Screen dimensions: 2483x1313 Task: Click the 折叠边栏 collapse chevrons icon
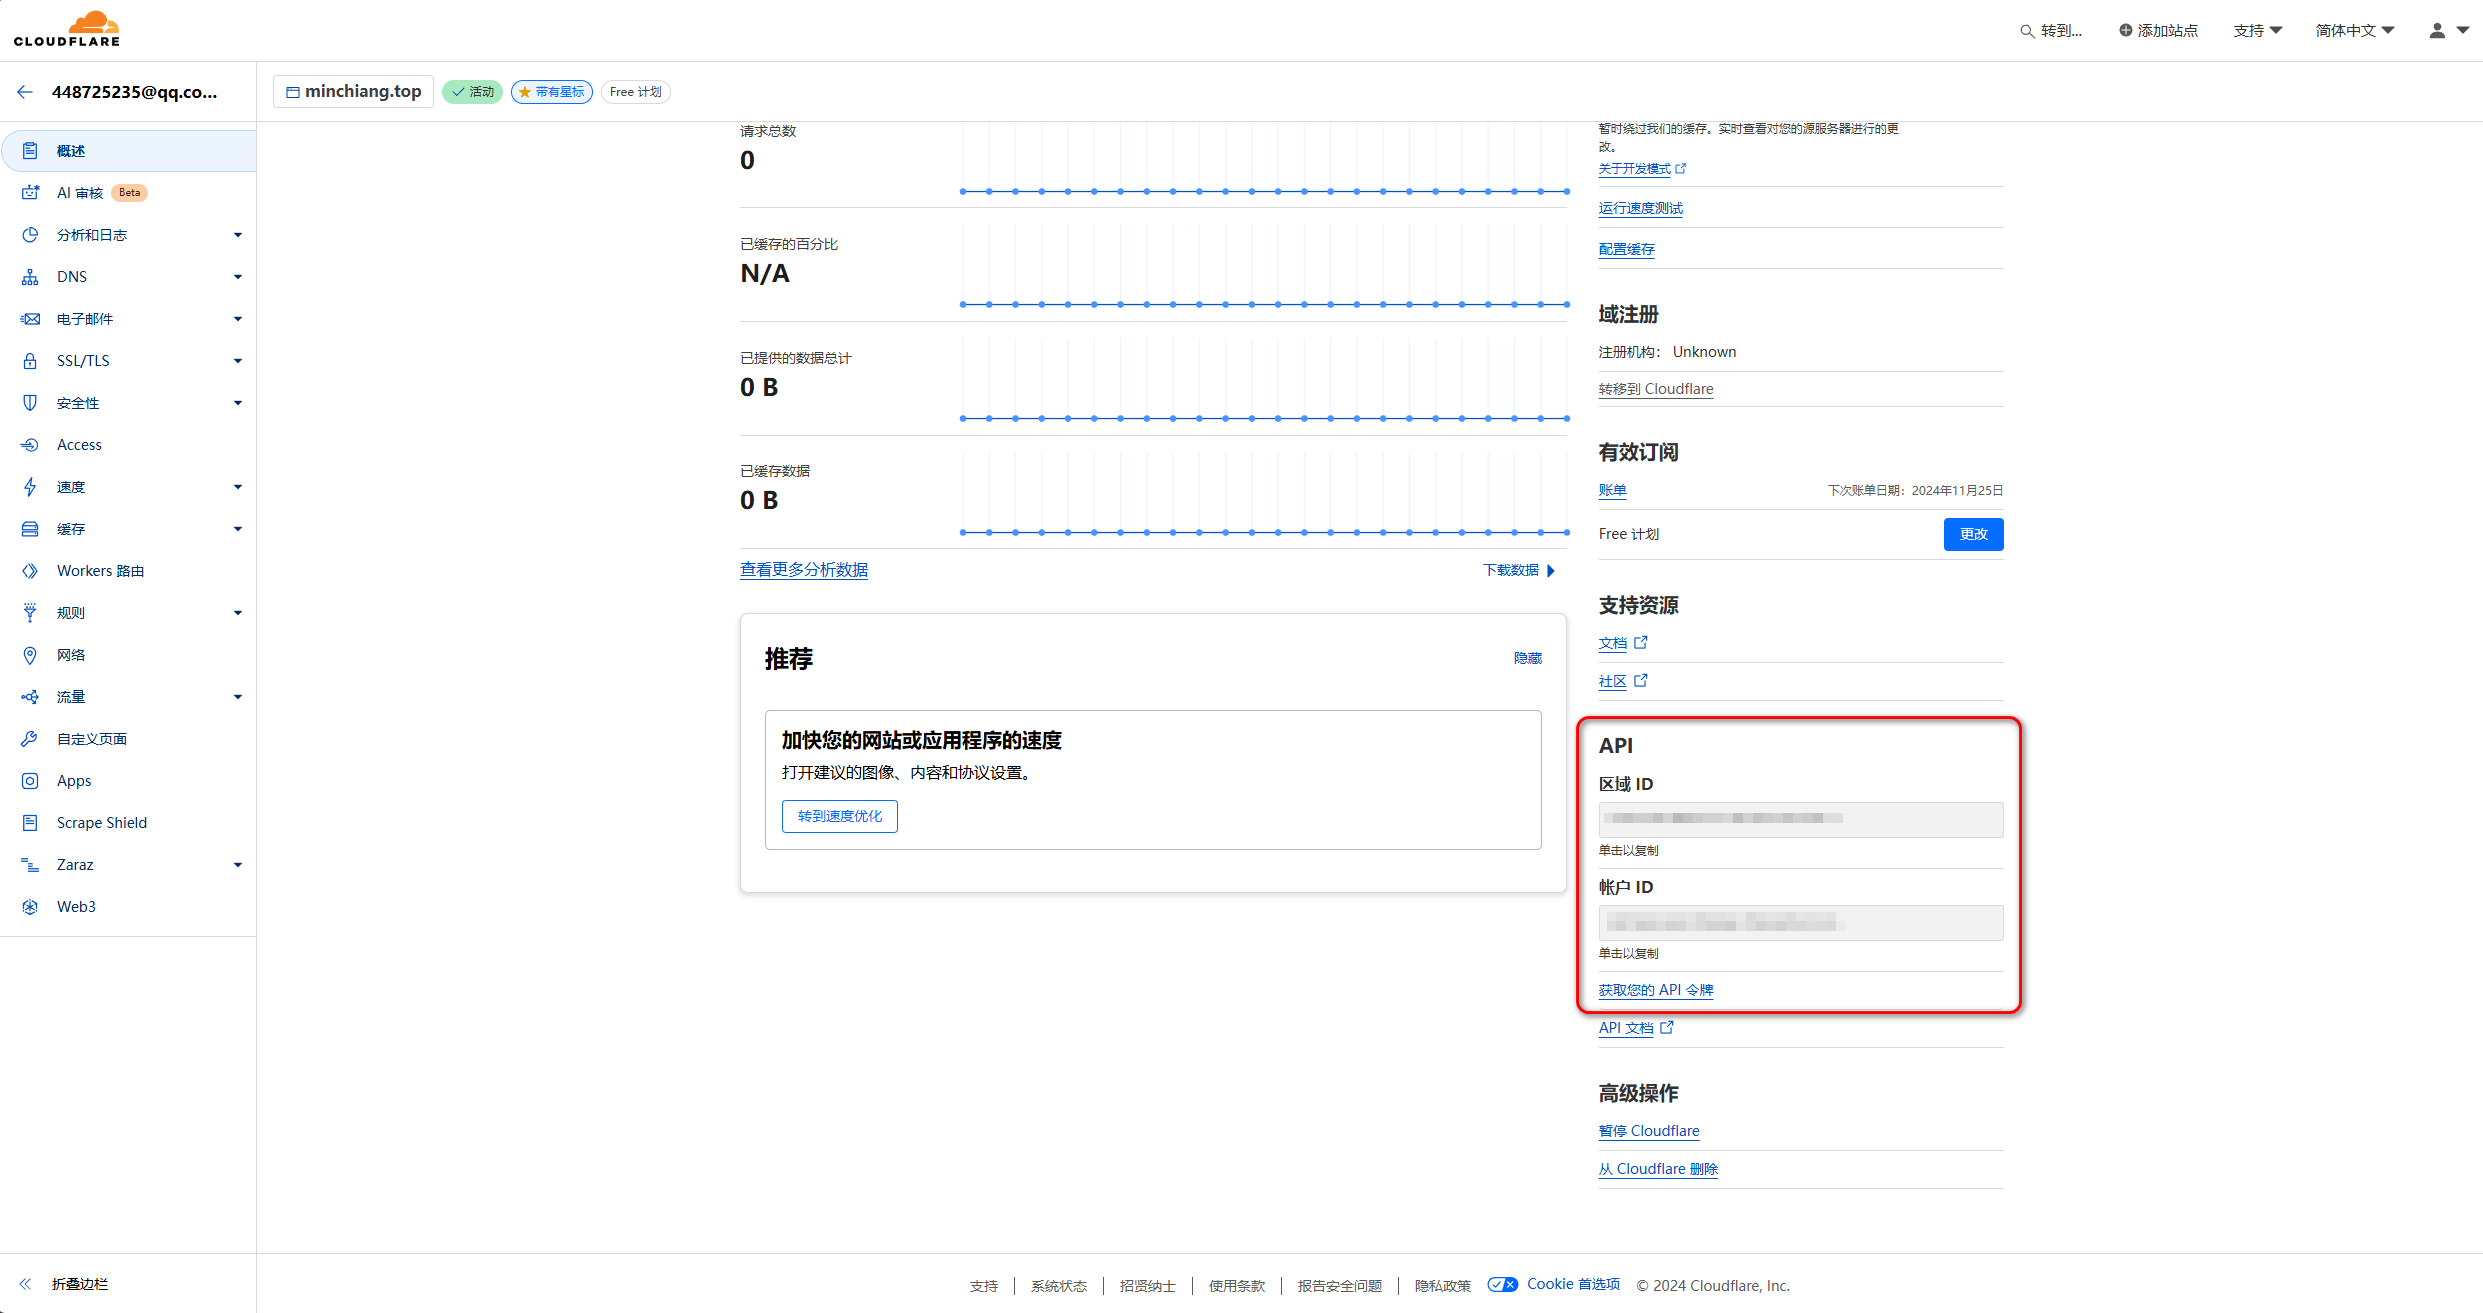tap(25, 1284)
